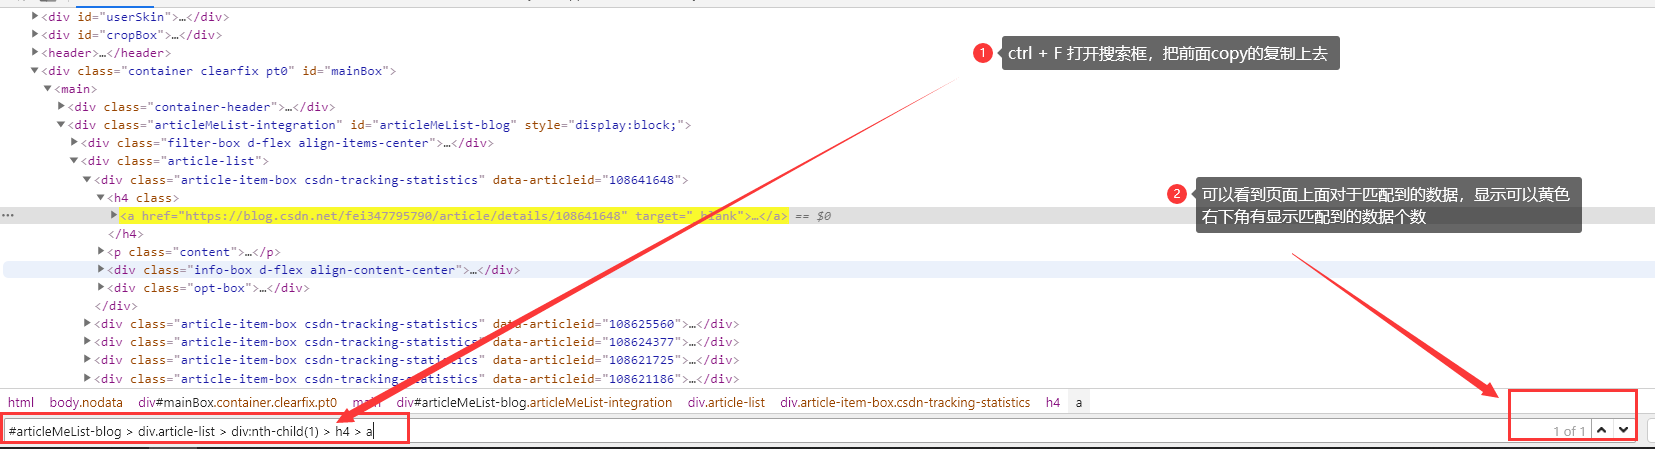Click the closing </h4> tag line
This screenshot has height=449, width=1655.
coord(126,234)
